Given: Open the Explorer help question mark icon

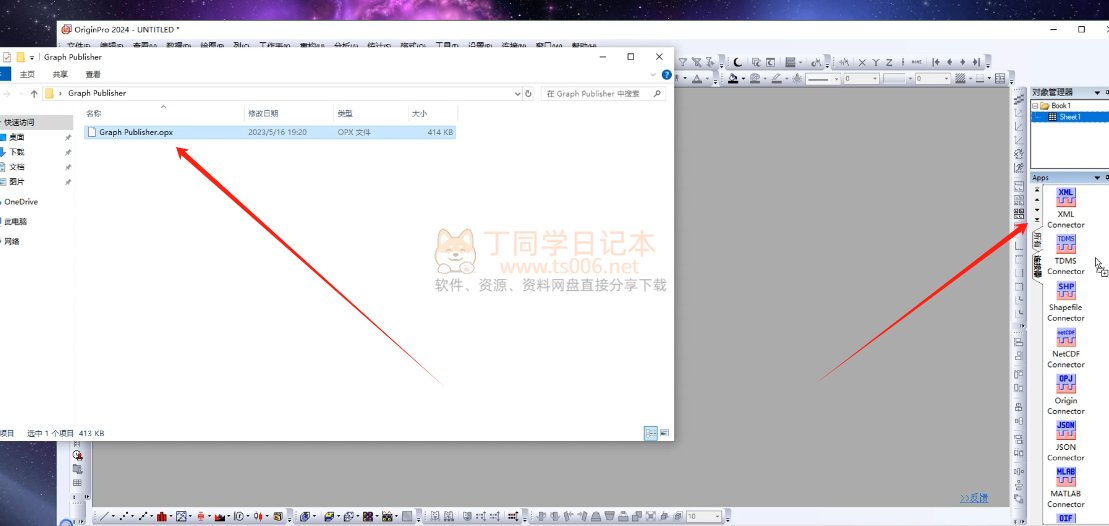Looking at the screenshot, I should 666,74.
